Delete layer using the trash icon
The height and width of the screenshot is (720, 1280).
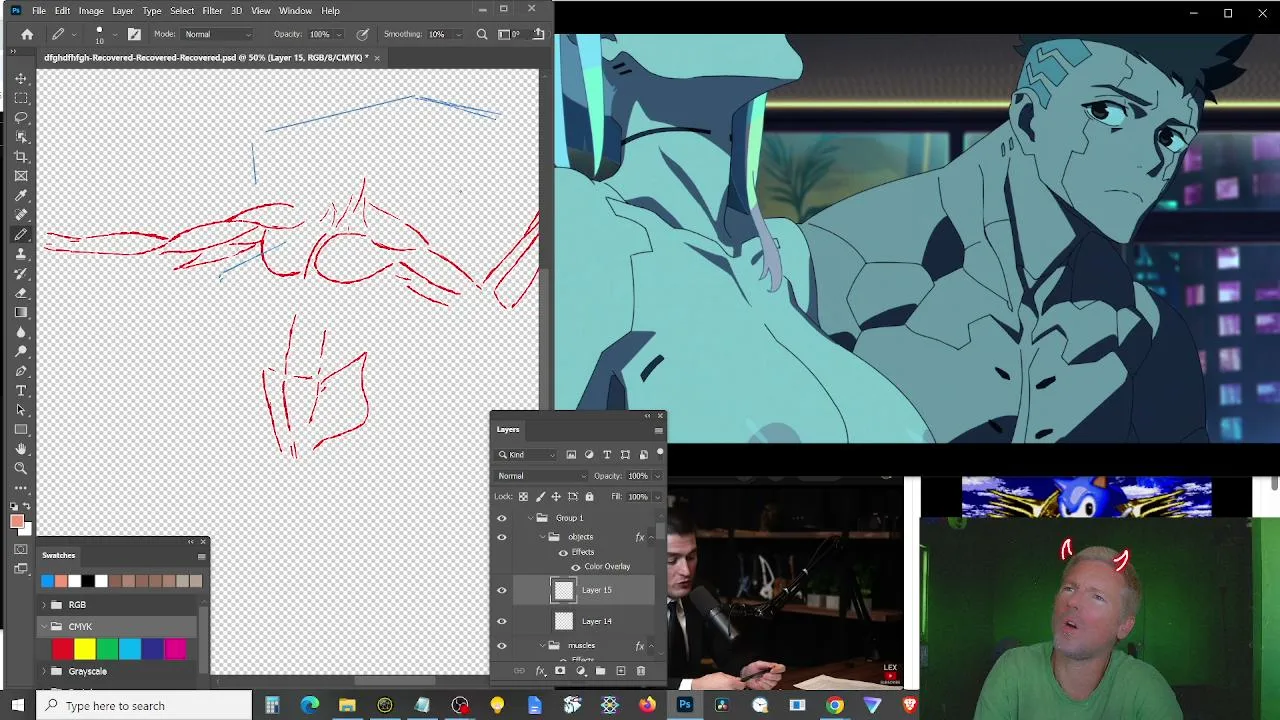[641, 671]
